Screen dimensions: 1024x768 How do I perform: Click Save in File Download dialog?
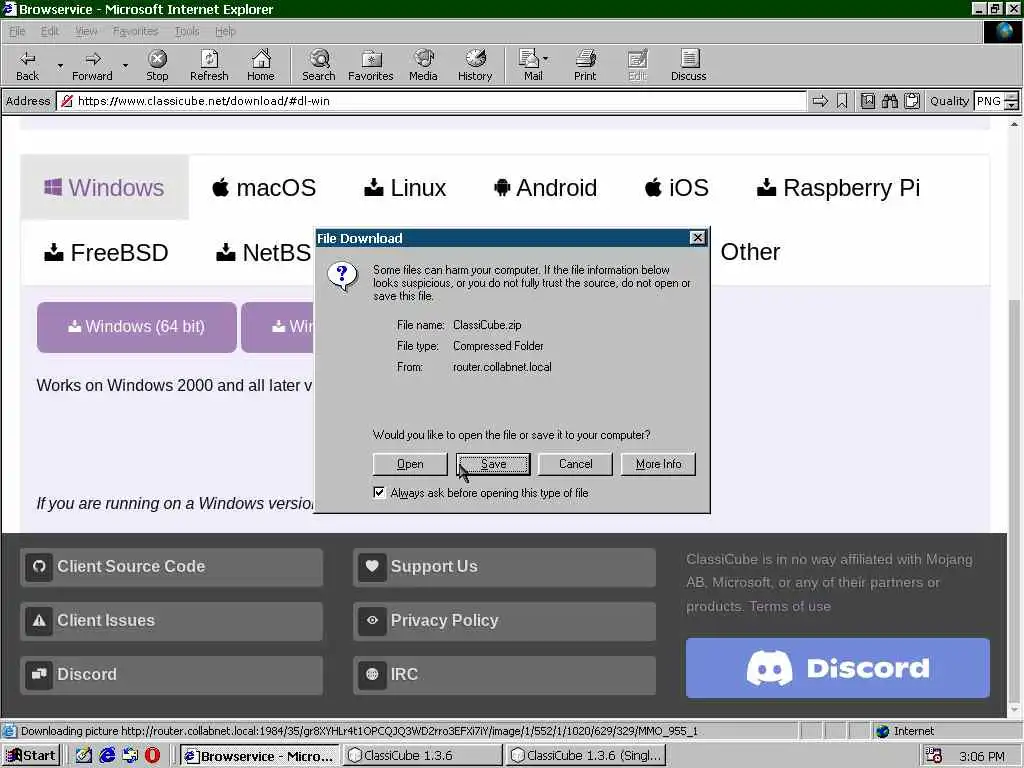(x=493, y=464)
